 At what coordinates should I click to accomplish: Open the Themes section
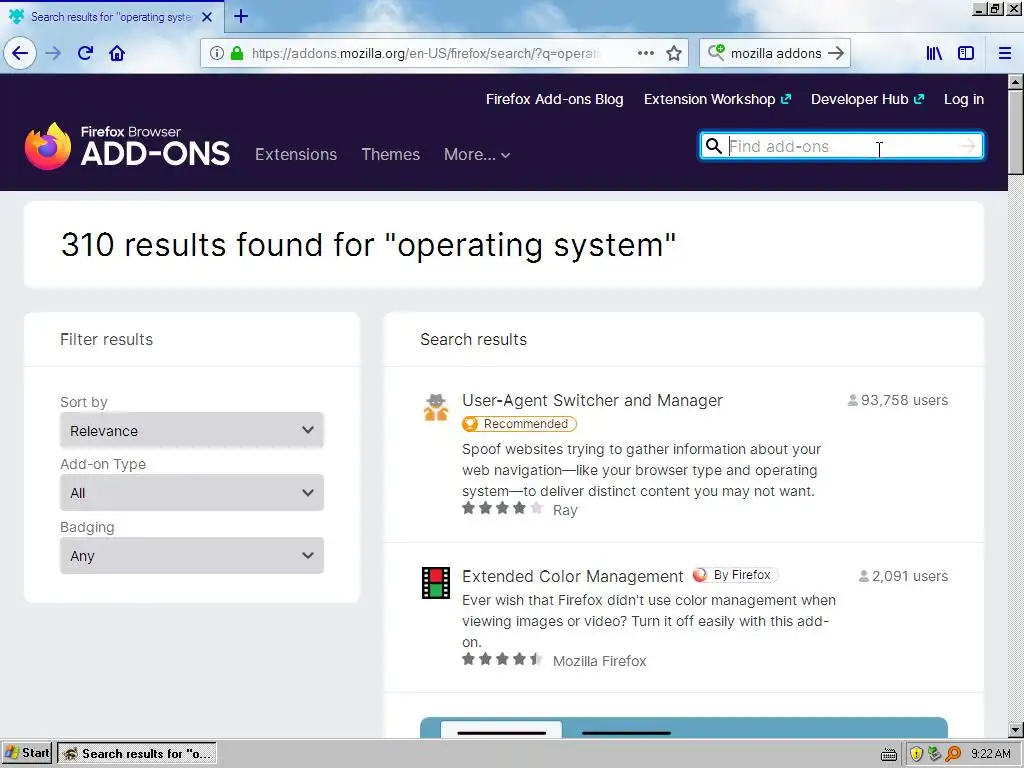pos(391,155)
